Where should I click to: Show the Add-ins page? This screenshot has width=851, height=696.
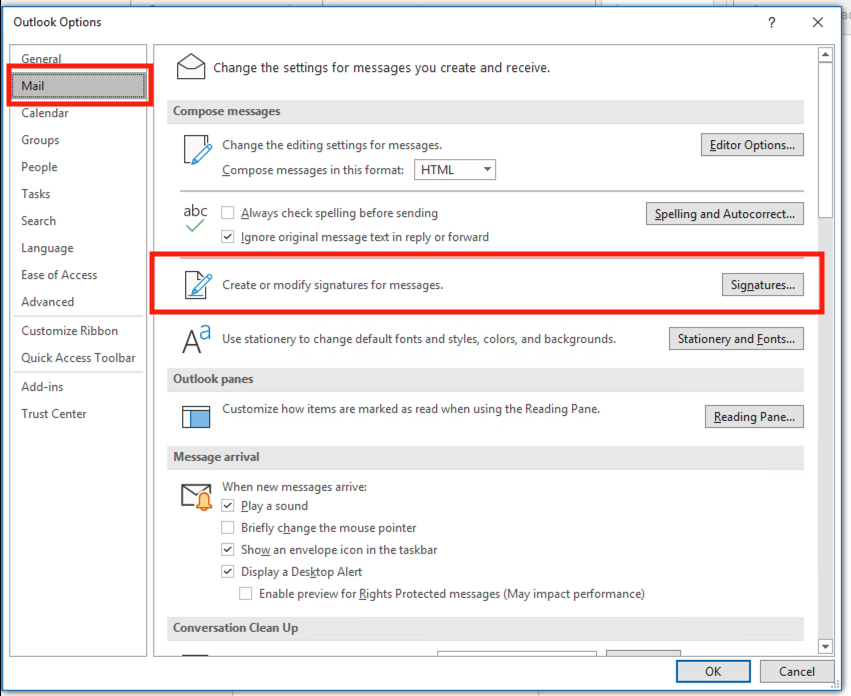point(78,387)
